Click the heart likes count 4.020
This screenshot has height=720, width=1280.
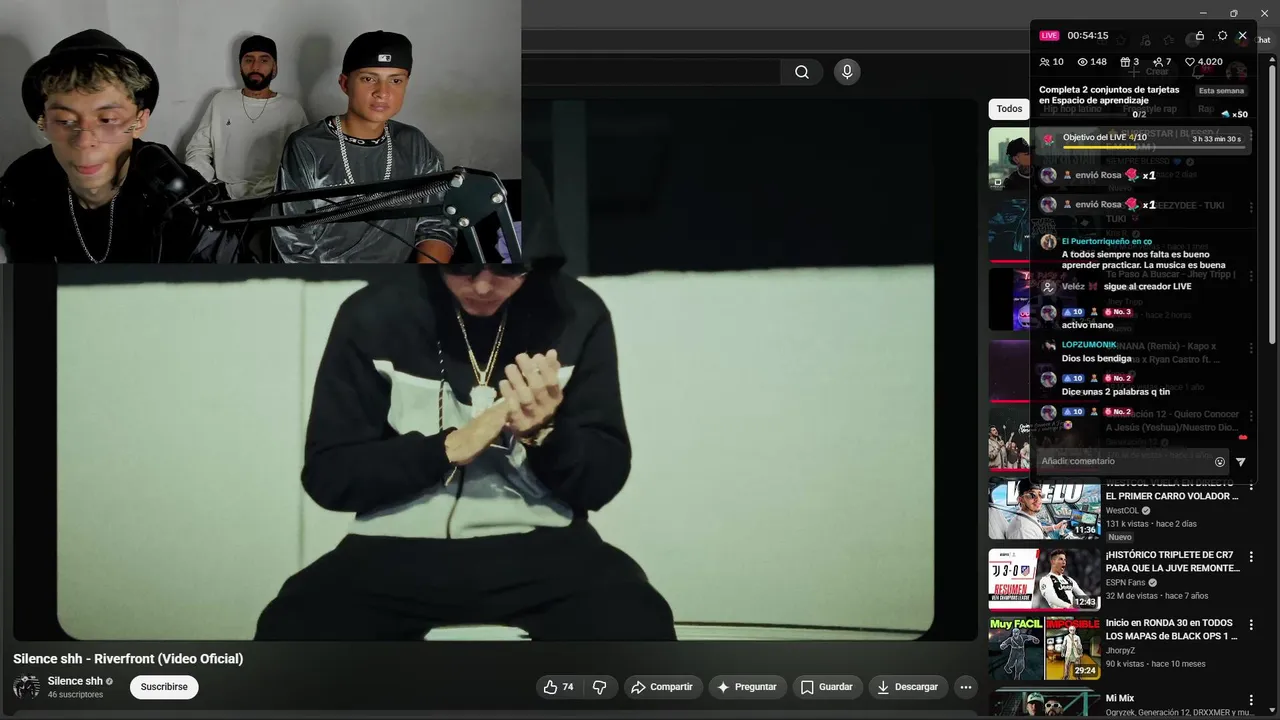click(x=1204, y=62)
